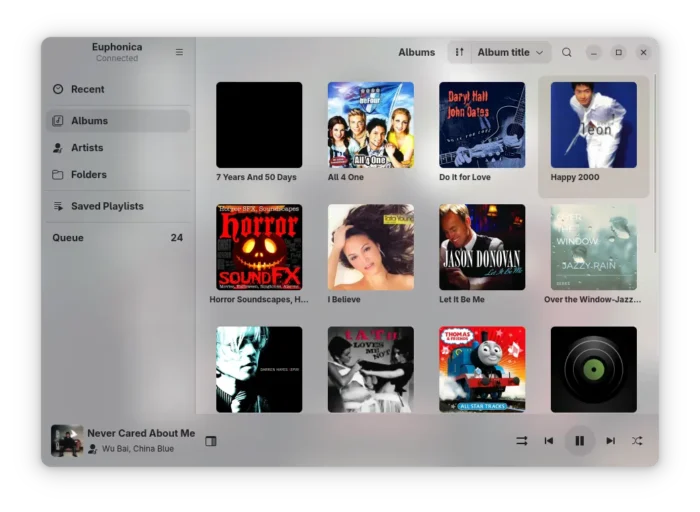Toggle the sort direction button
This screenshot has width=700, height=512.
pos(459,52)
